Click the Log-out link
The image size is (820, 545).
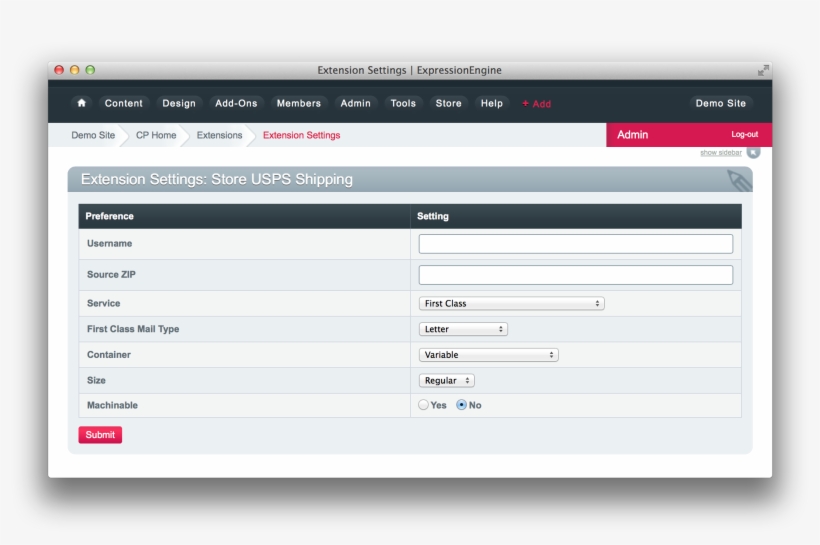click(744, 134)
